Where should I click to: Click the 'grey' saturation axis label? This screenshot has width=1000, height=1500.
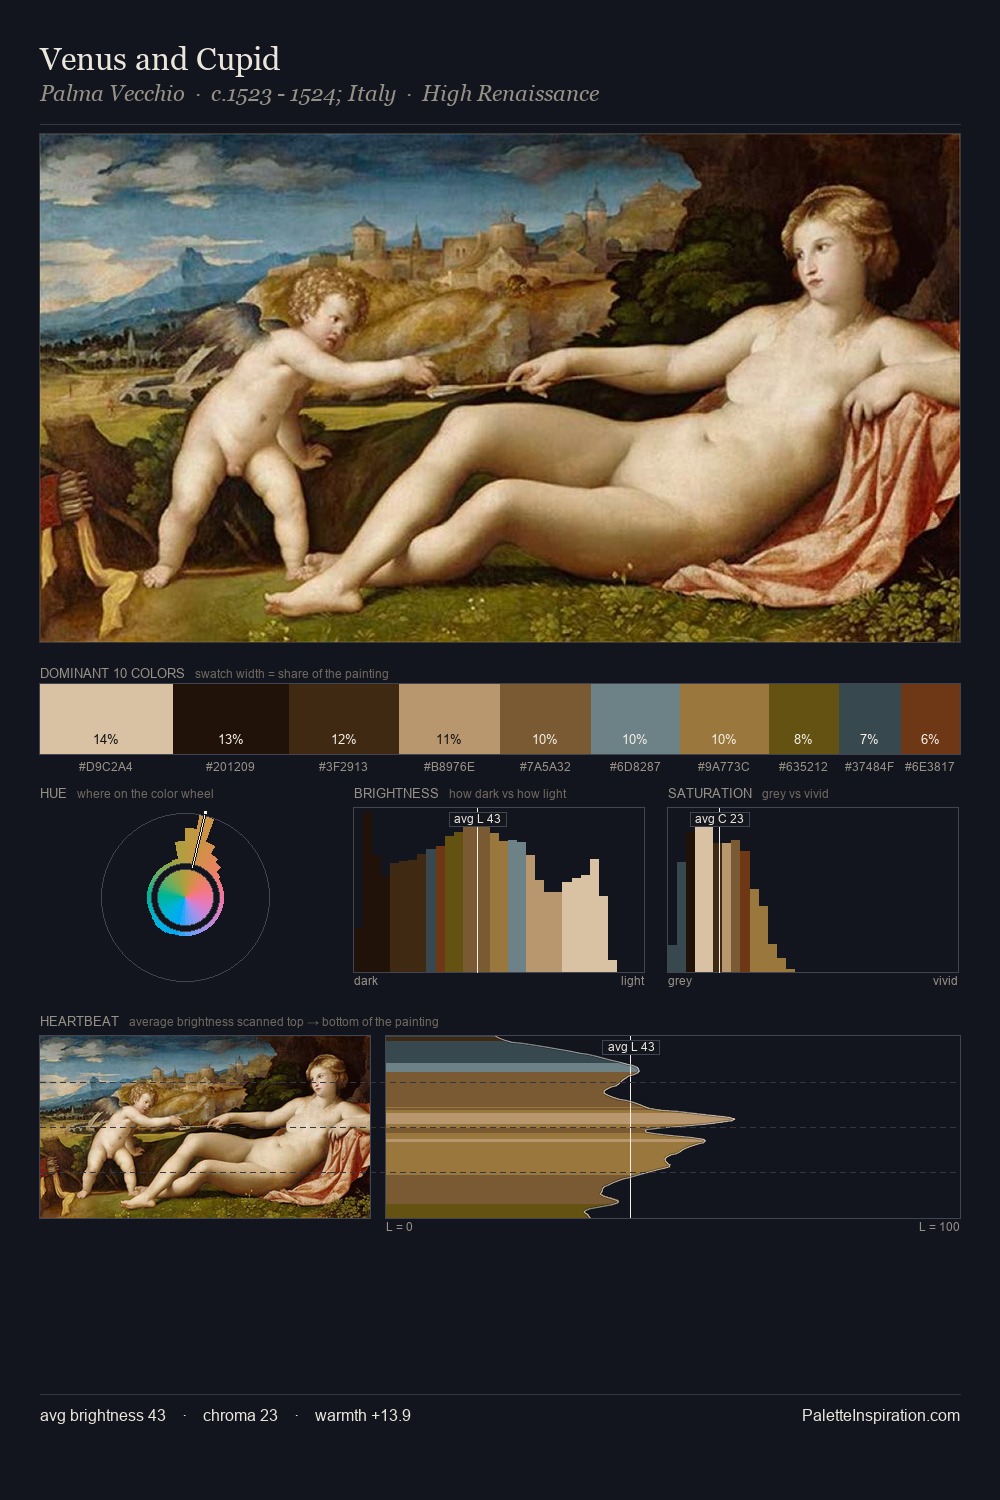pyautogui.click(x=680, y=981)
